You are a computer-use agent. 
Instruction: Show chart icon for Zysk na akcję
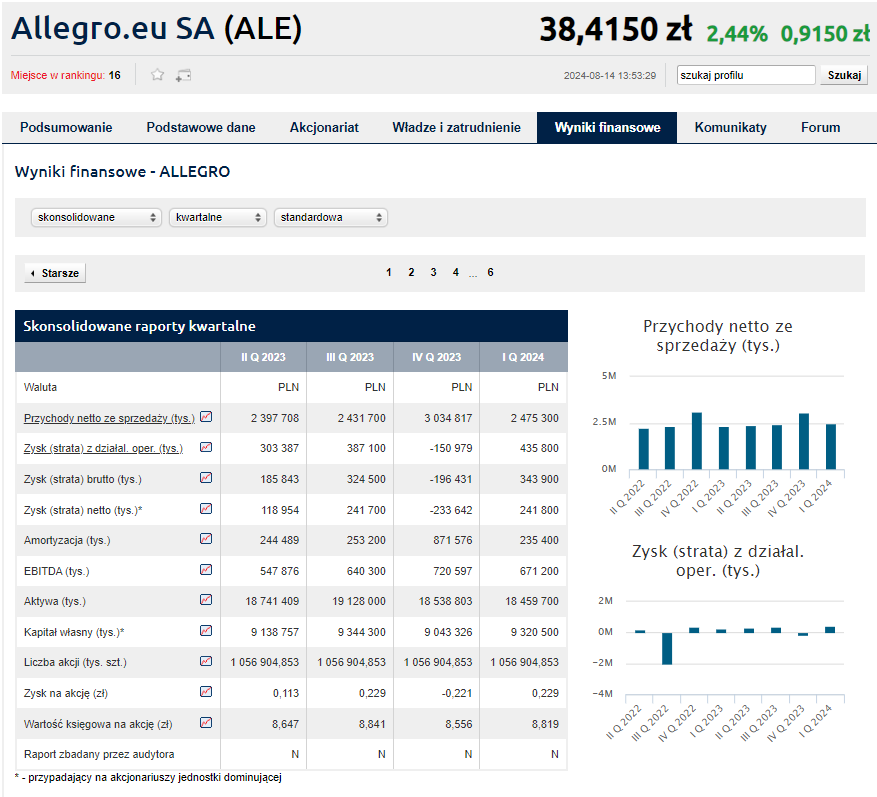(x=206, y=692)
